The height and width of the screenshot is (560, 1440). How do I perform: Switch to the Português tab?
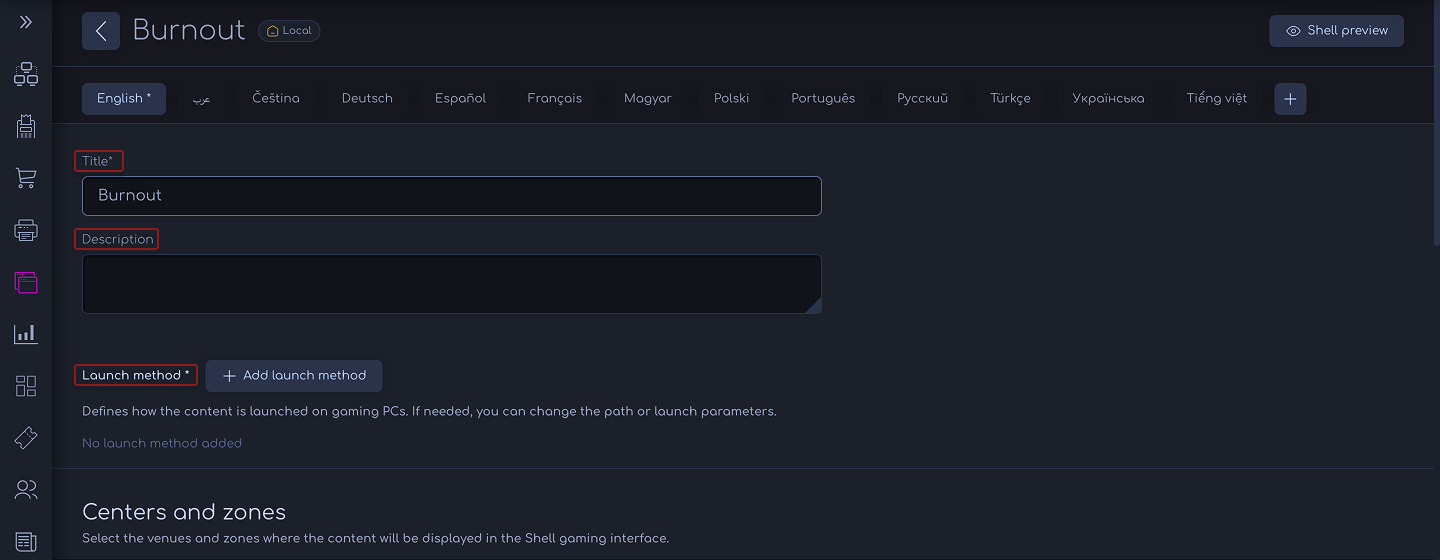coord(823,99)
